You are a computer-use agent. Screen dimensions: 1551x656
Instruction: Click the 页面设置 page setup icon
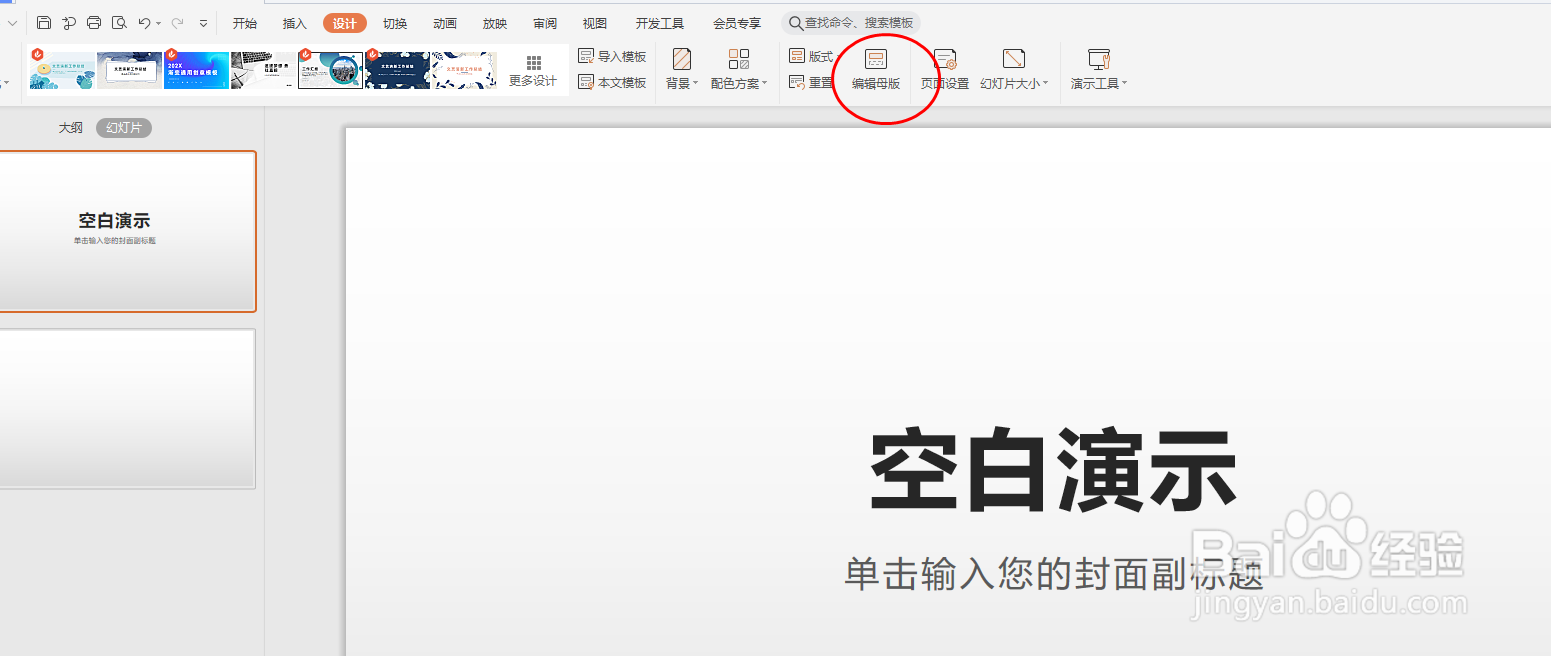945,60
